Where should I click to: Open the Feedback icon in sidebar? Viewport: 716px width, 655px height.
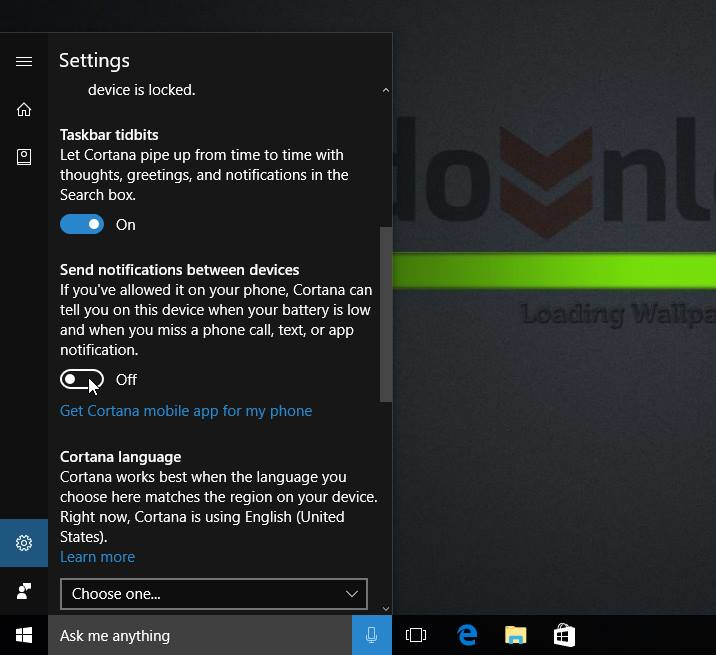point(24,591)
